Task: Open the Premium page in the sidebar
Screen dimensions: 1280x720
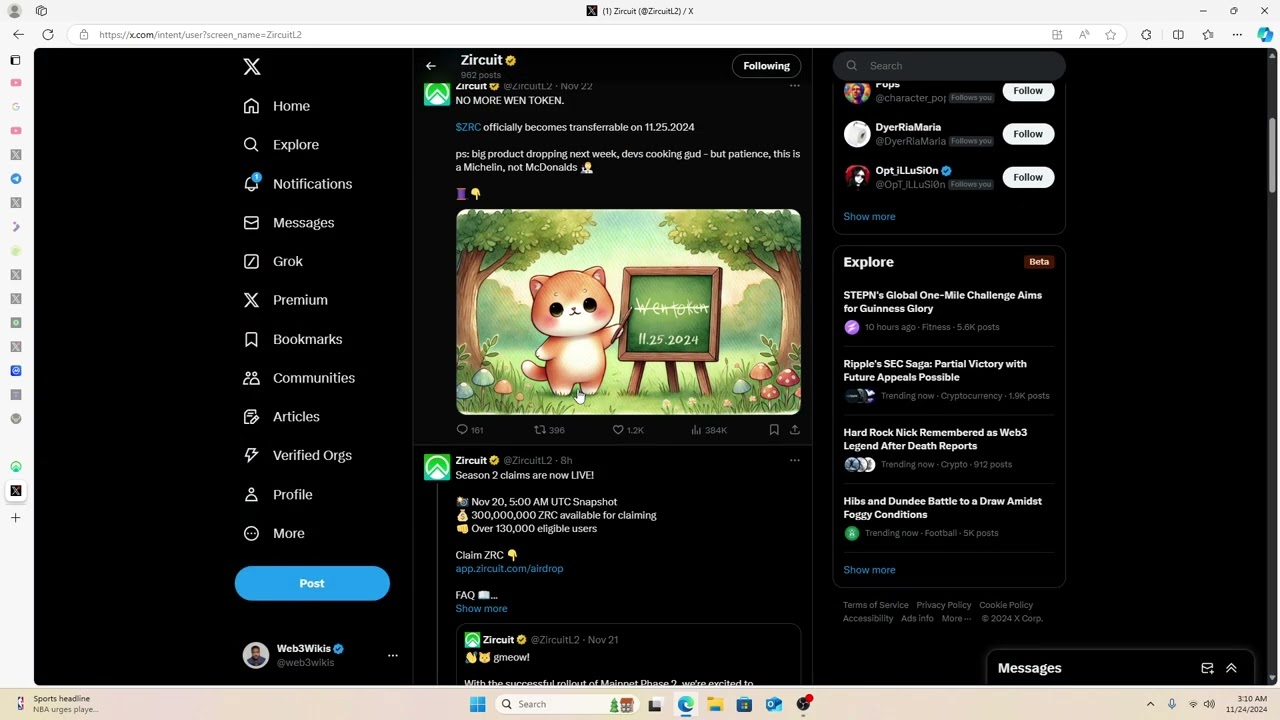Action: click(x=286, y=300)
